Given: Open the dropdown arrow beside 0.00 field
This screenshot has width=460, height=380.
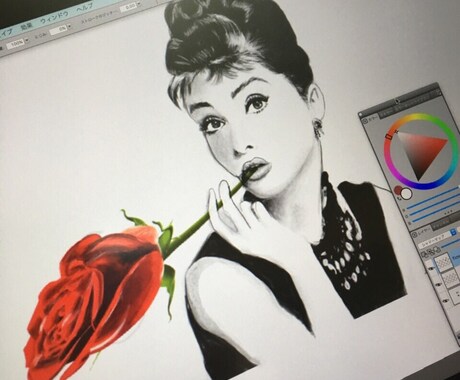Looking at the screenshot, I should [139, 3].
